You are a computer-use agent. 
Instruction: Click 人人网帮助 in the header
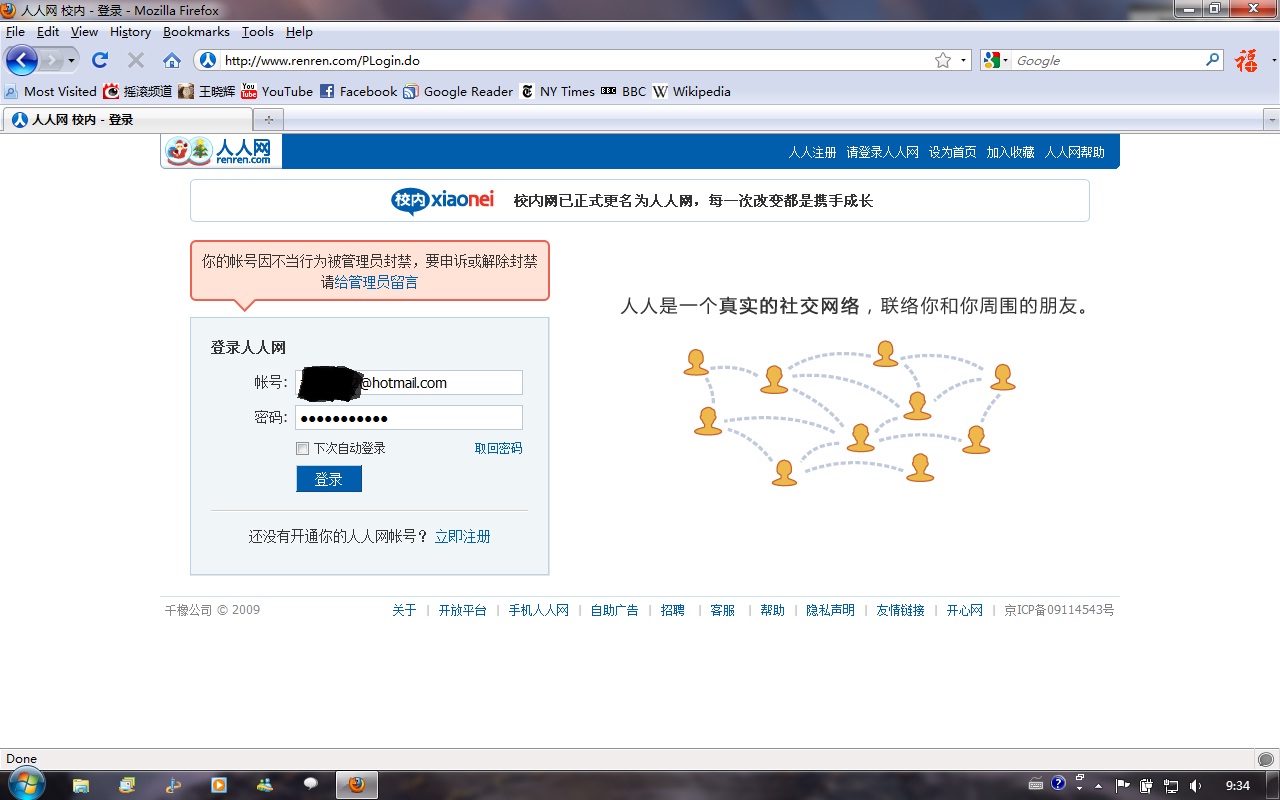[1075, 152]
